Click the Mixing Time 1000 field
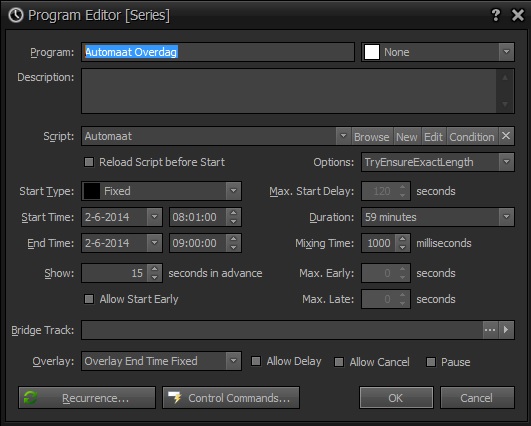The height and width of the screenshot is (426, 531). [x=379, y=243]
